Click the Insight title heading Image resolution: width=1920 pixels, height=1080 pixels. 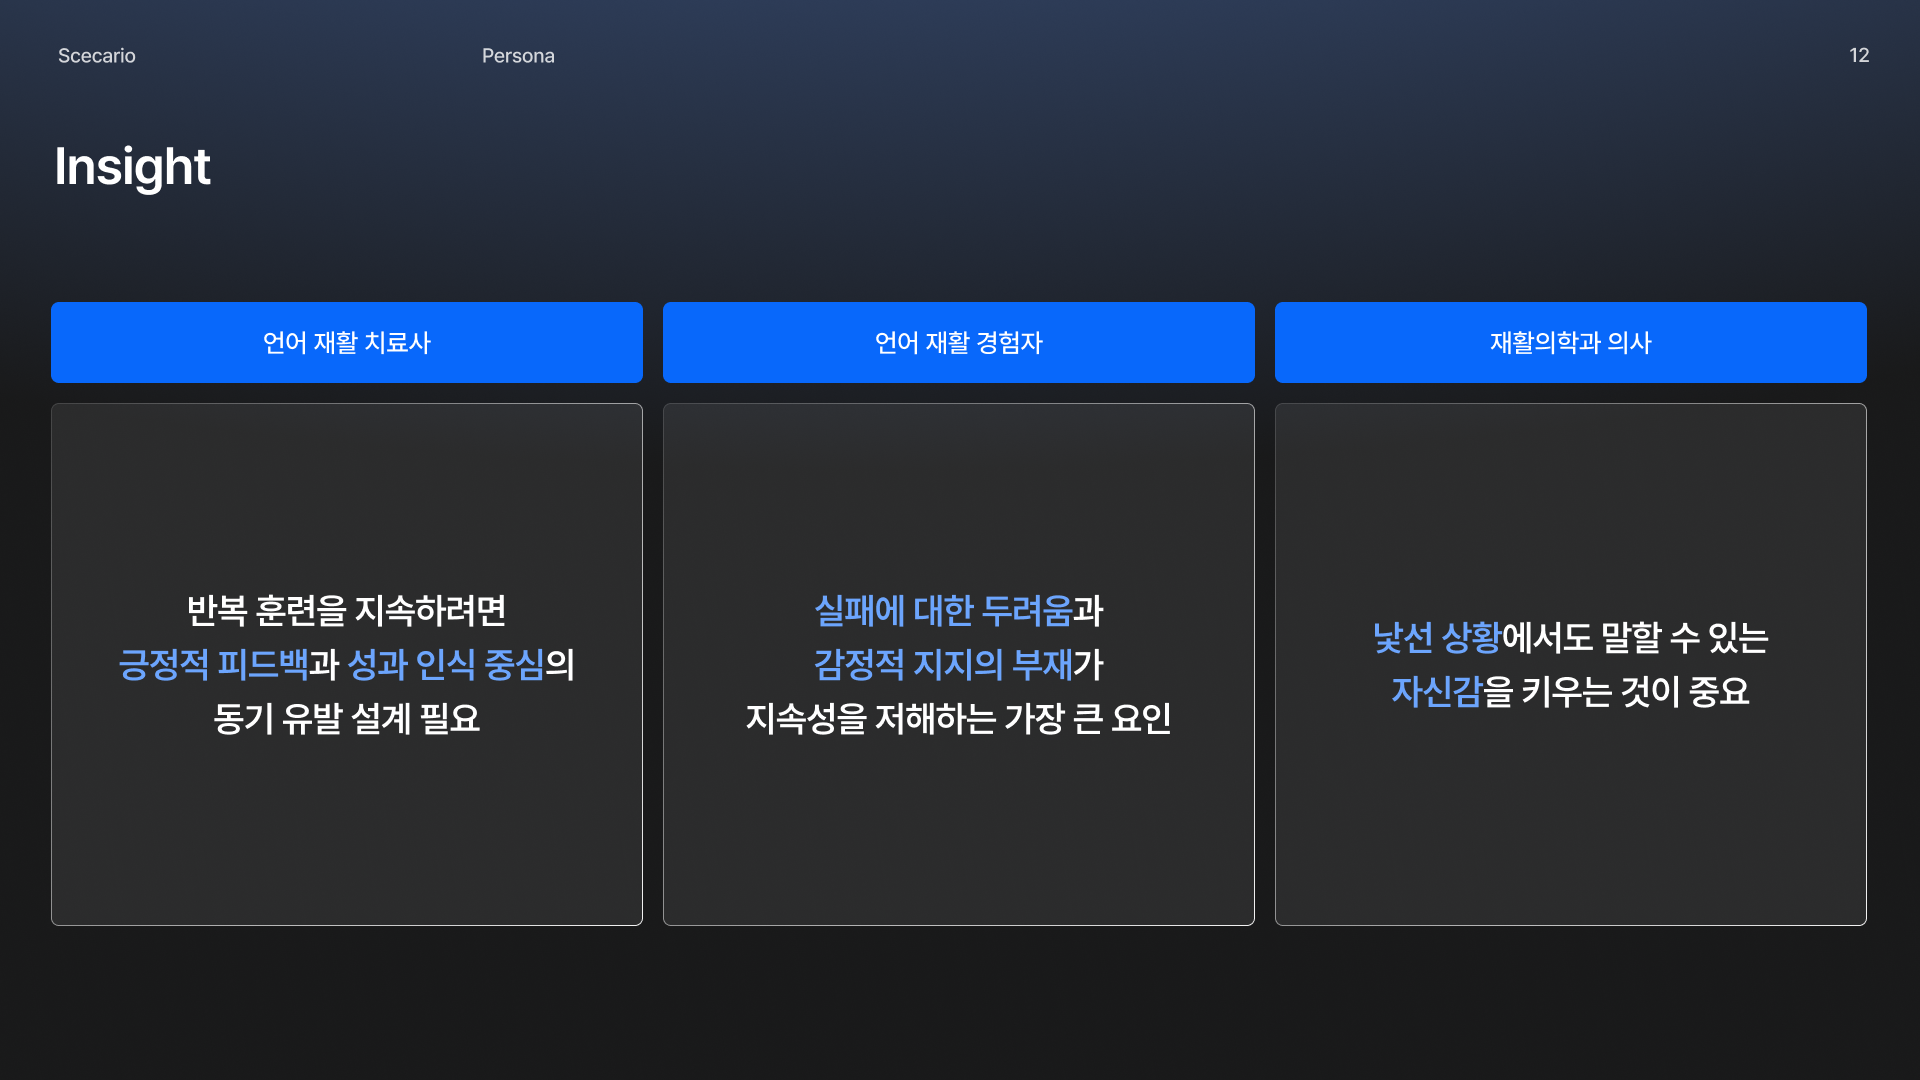132,166
